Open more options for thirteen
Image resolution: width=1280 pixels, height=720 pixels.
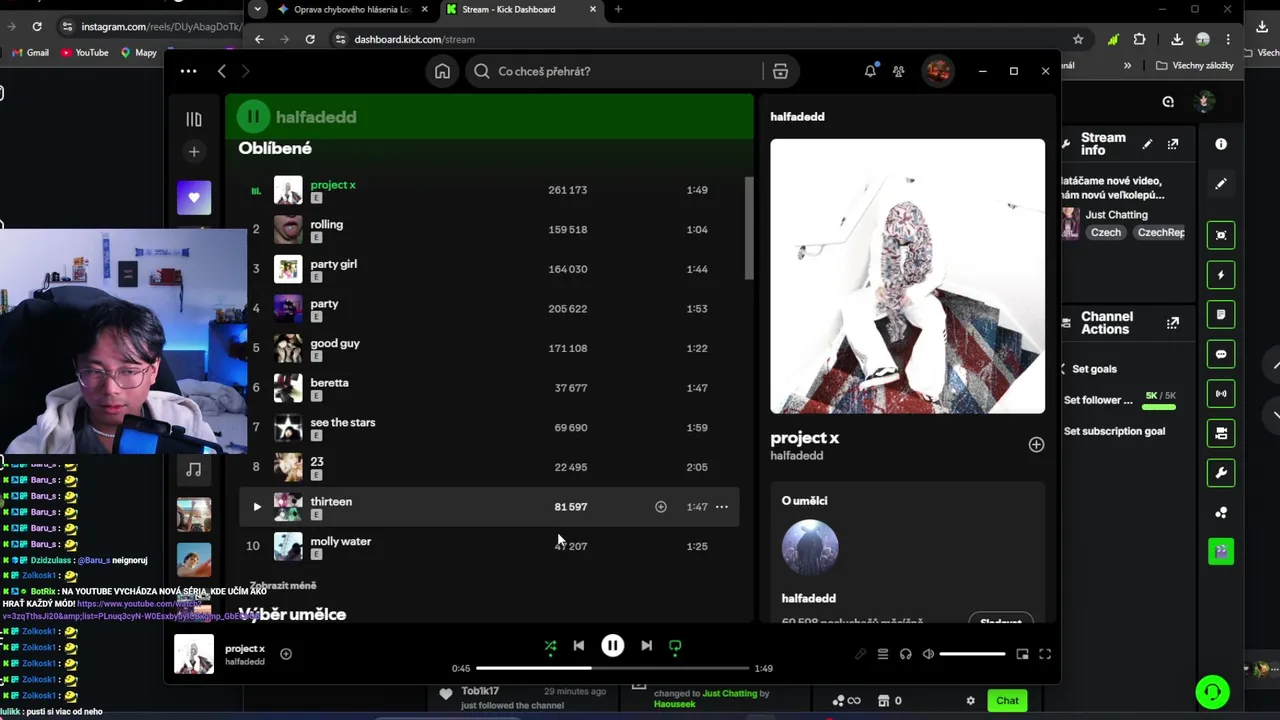[x=722, y=507]
